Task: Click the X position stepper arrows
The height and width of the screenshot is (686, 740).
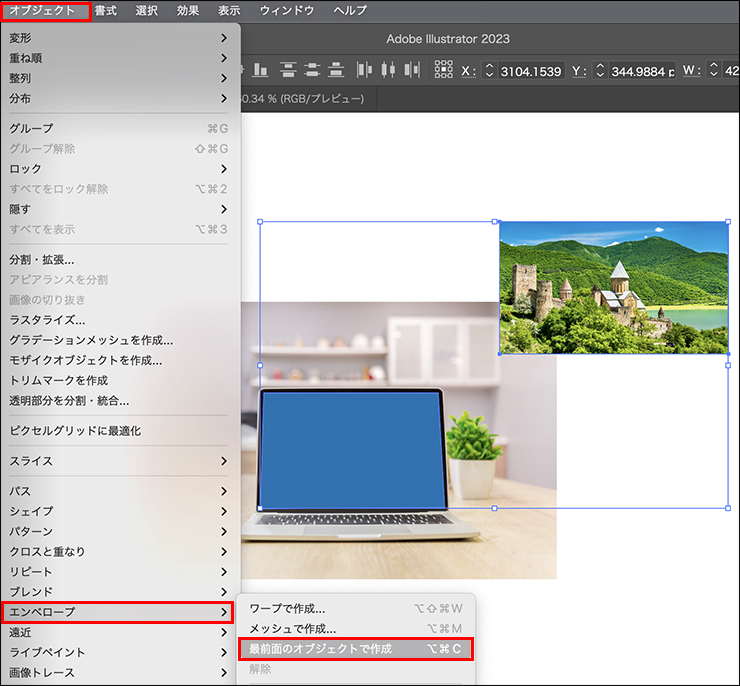Action: pos(489,71)
